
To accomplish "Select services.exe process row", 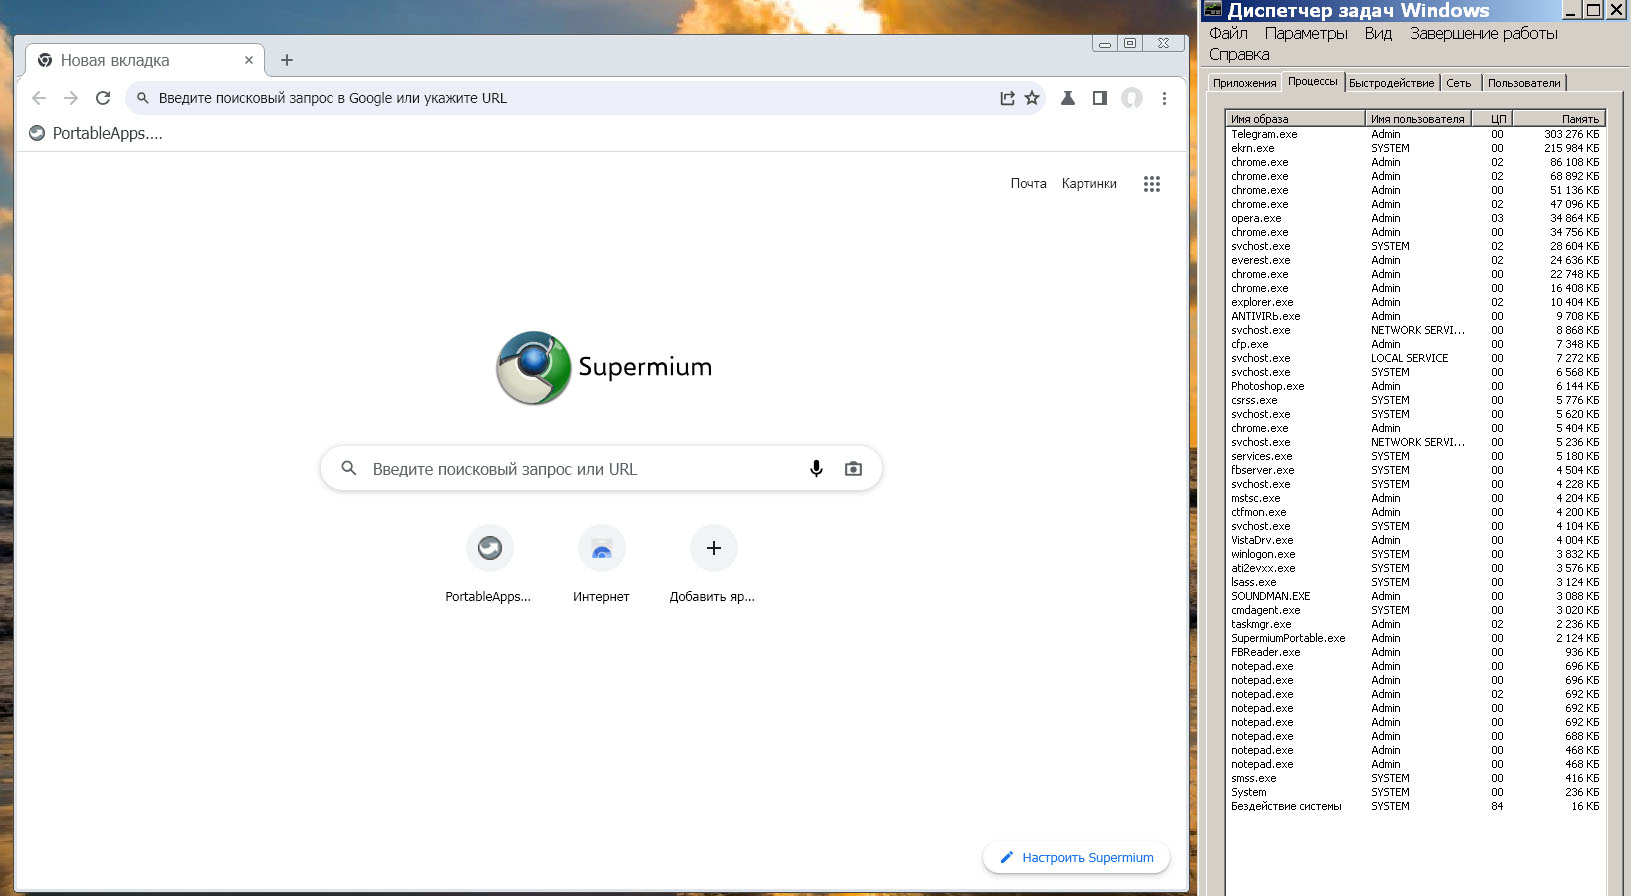I will point(1415,456).
